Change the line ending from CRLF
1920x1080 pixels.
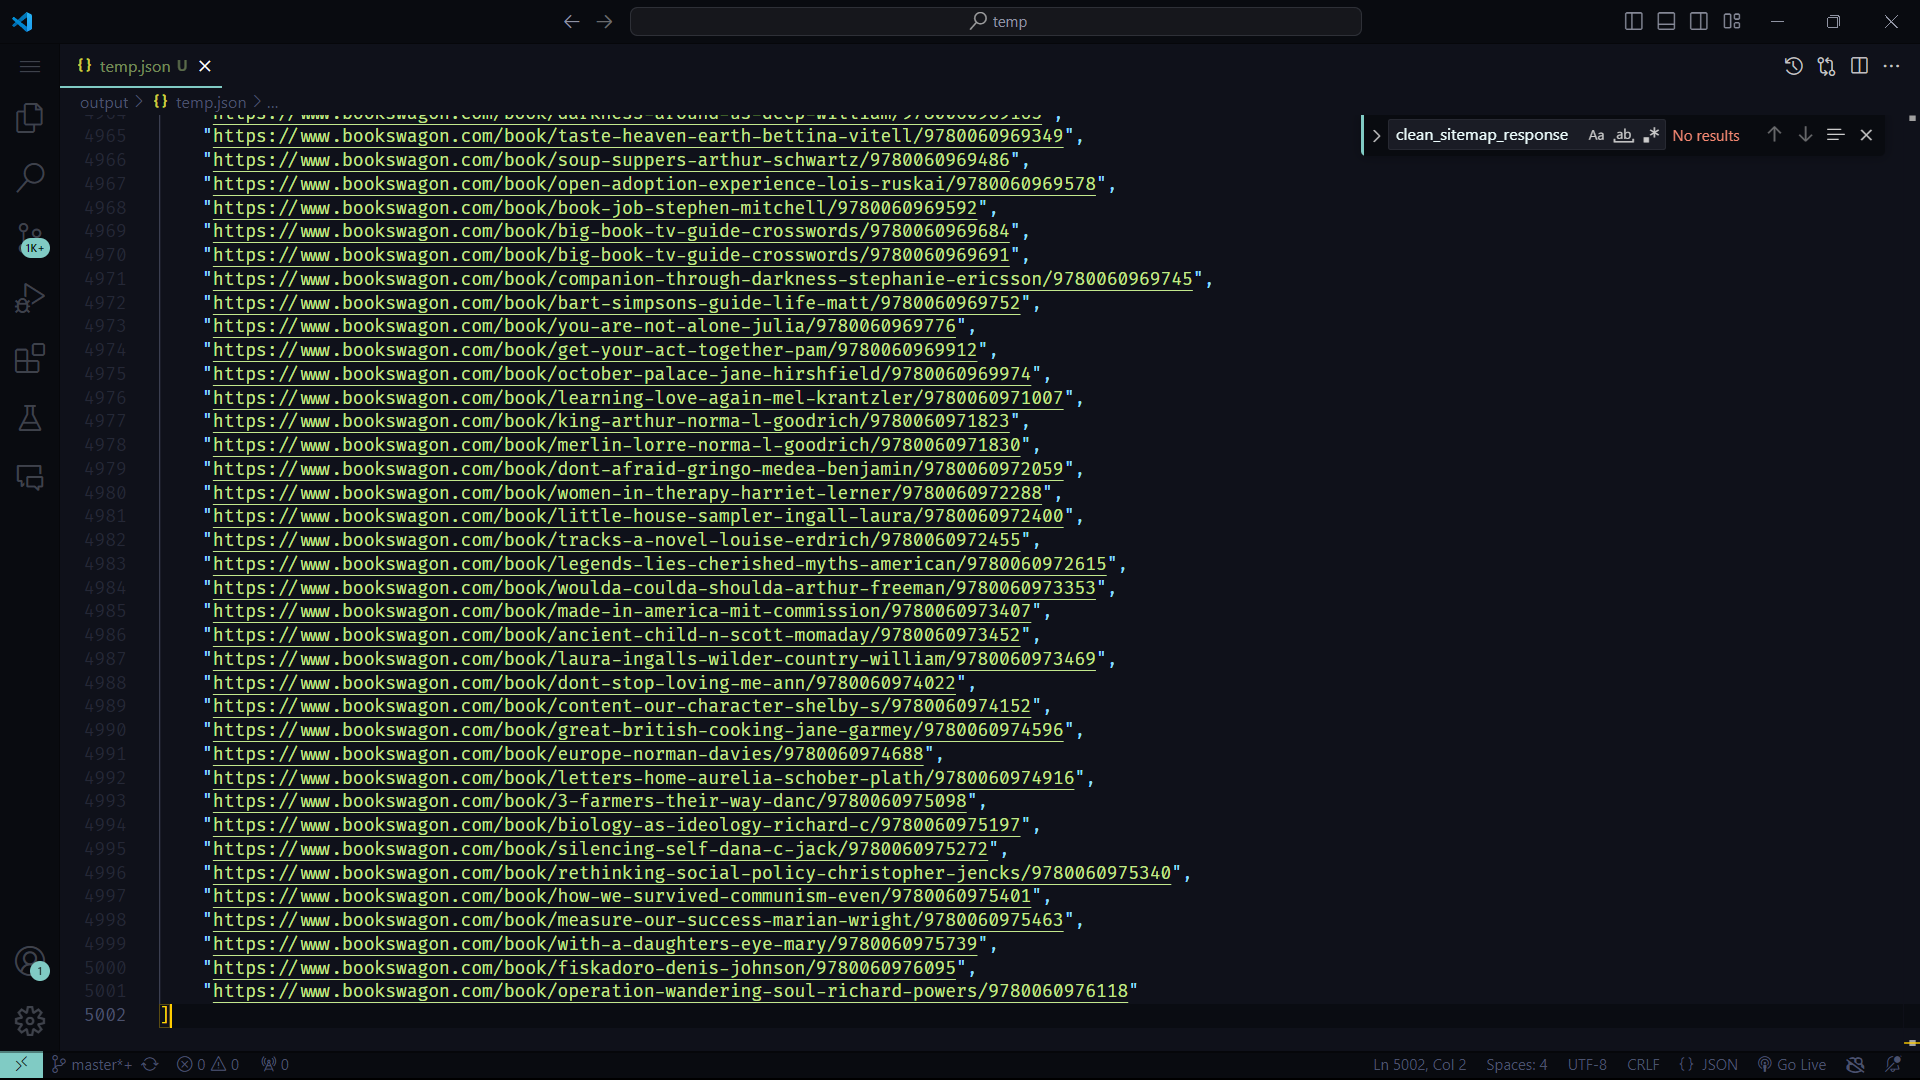[x=1644, y=1064]
